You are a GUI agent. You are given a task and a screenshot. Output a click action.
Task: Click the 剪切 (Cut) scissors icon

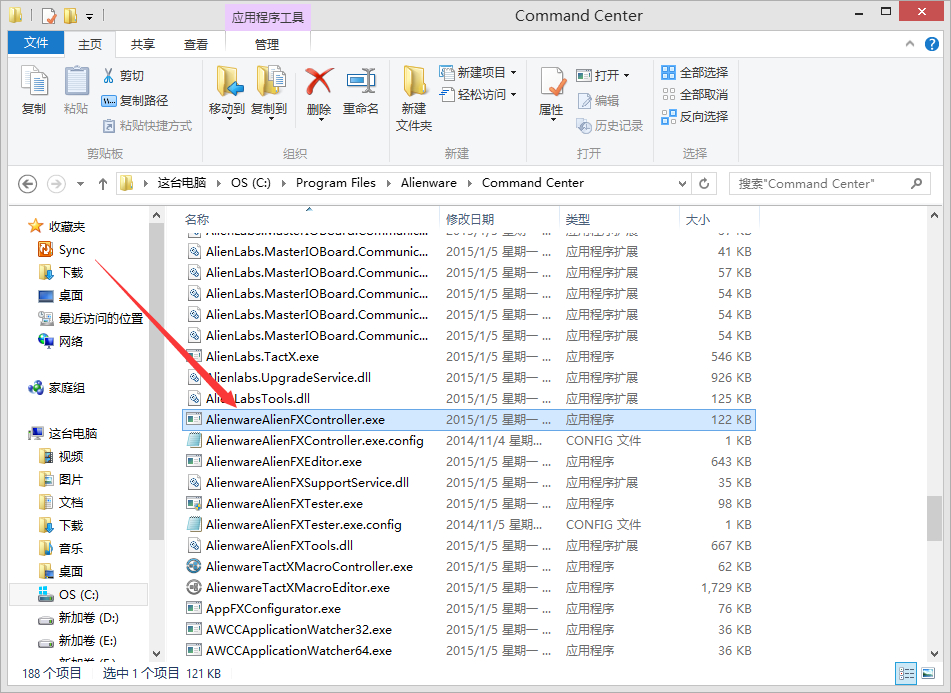[x=109, y=75]
